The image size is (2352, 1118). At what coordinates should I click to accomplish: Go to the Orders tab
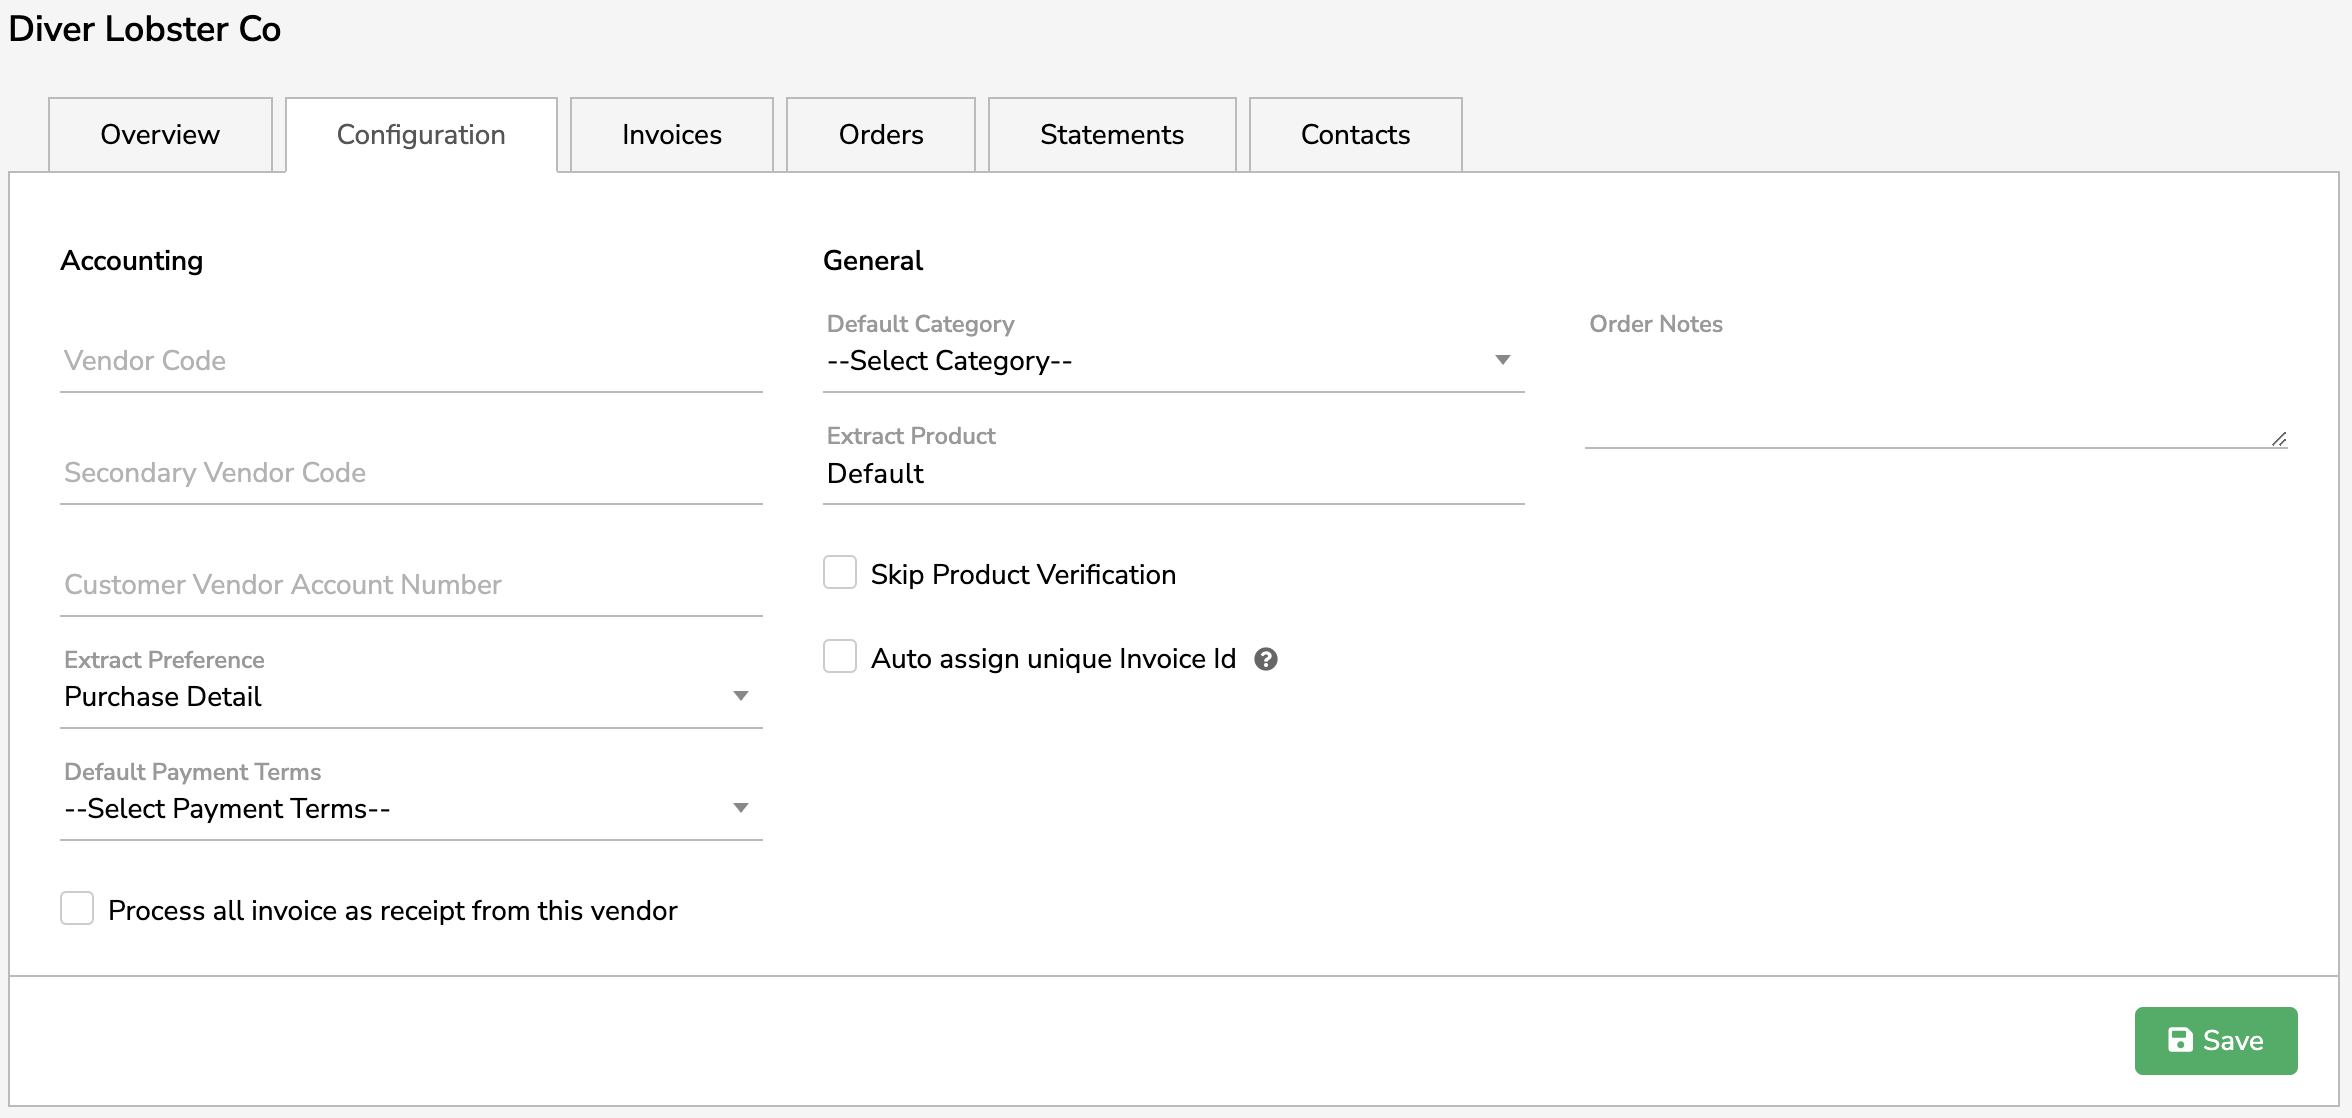[880, 135]
